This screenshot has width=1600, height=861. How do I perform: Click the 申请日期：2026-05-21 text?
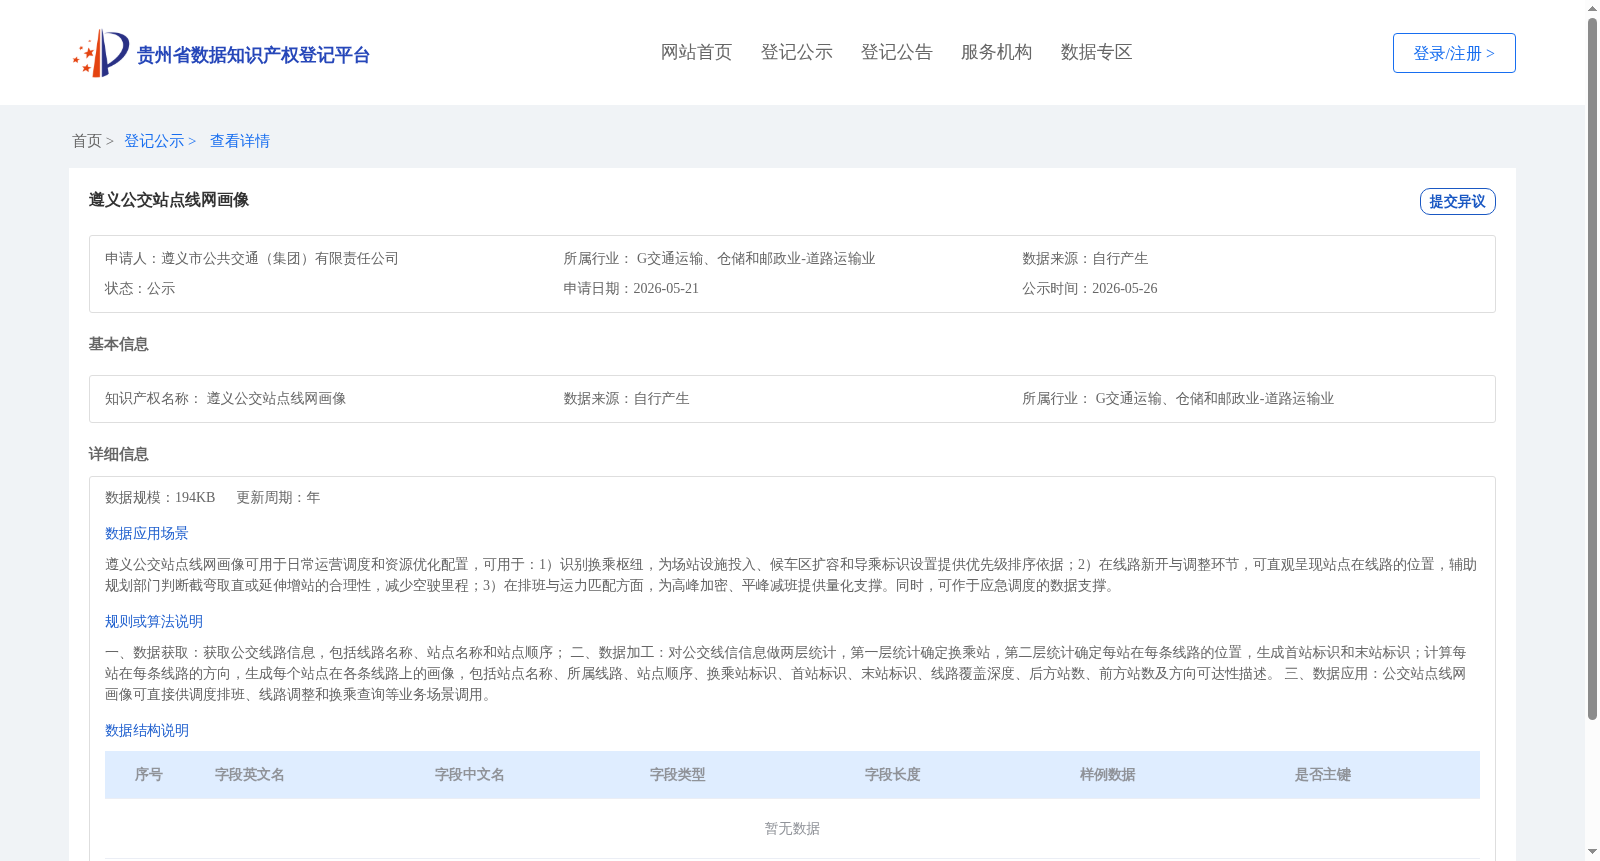[631, 288]
